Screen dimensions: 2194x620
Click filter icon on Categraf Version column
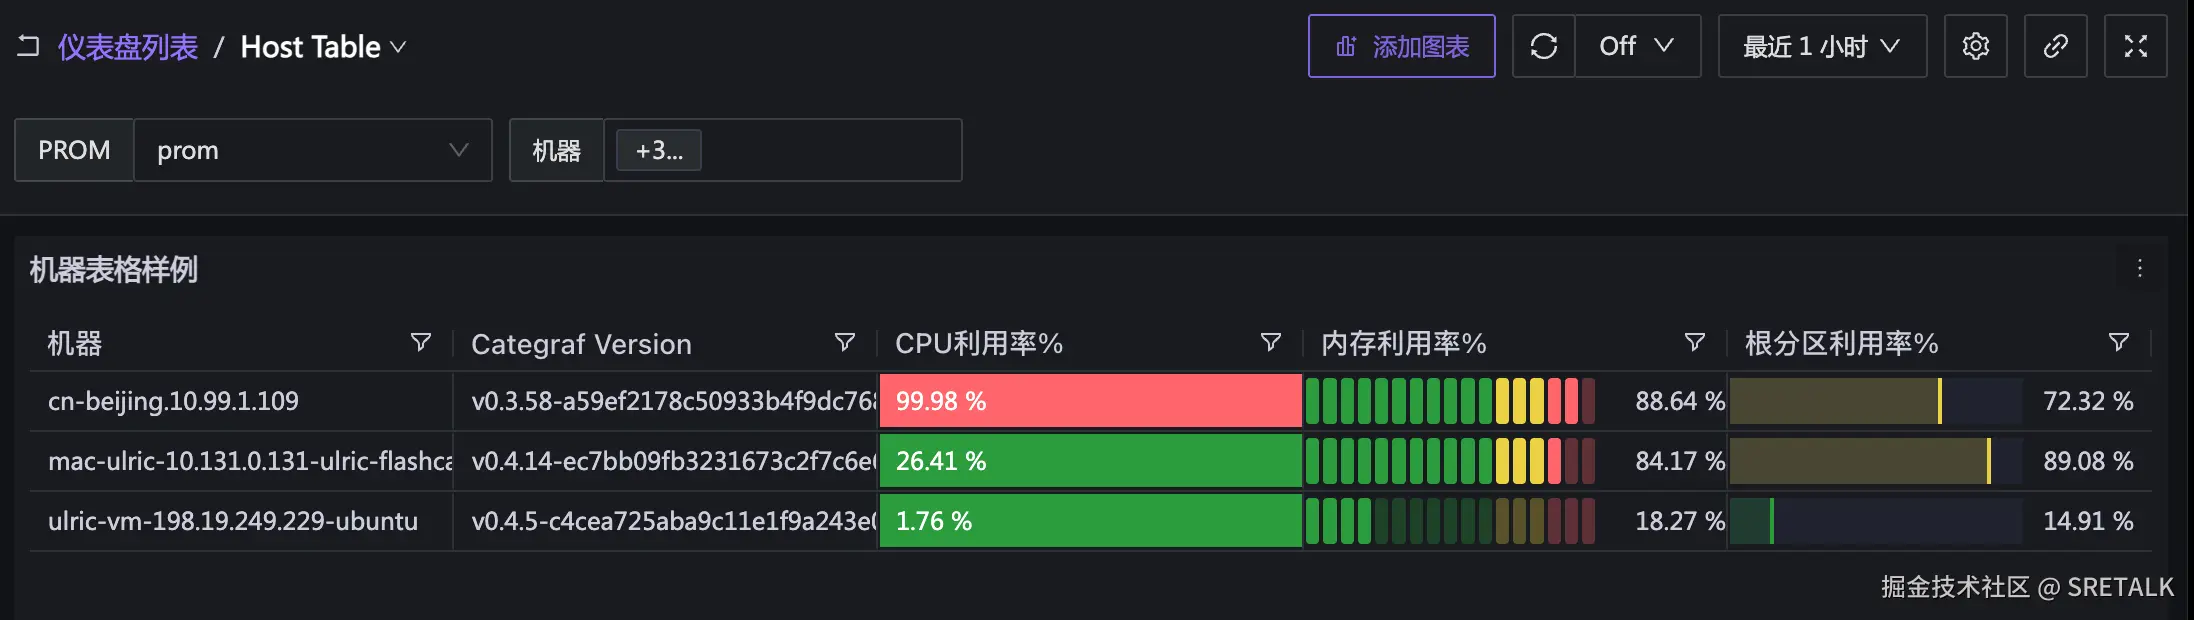pos(845,343)
